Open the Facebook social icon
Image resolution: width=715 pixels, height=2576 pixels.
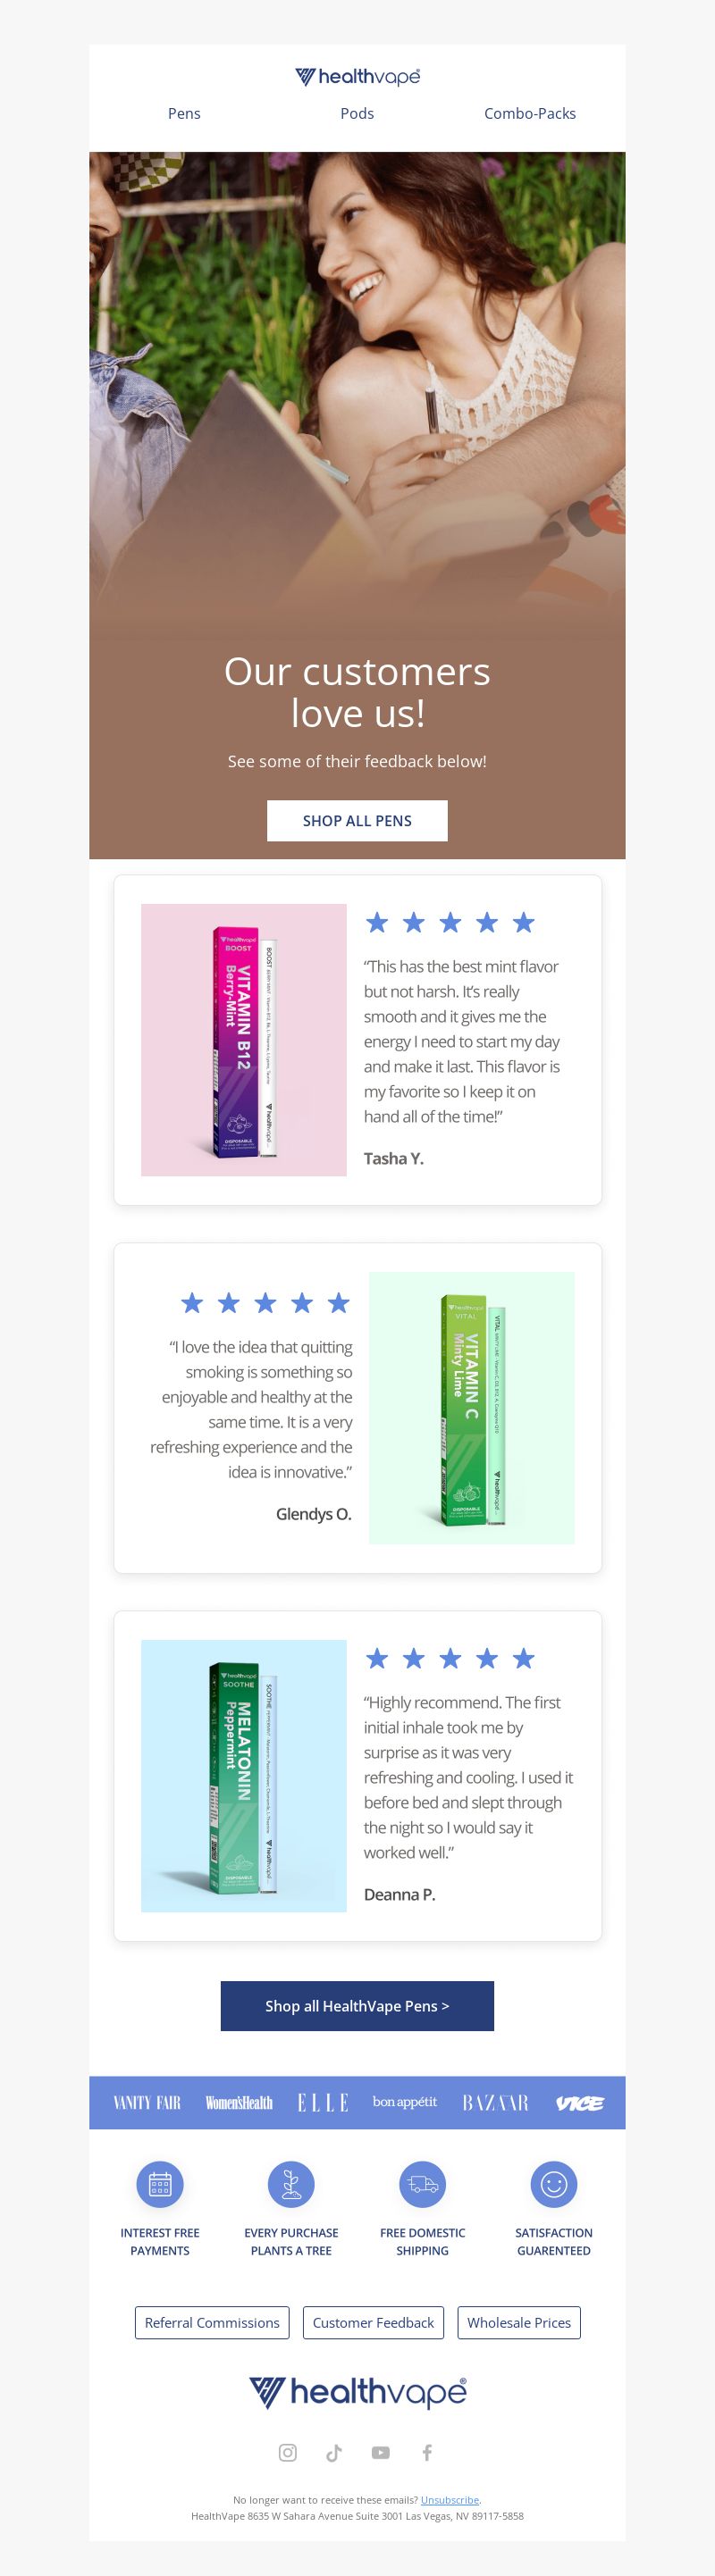tap(427, 2452)
